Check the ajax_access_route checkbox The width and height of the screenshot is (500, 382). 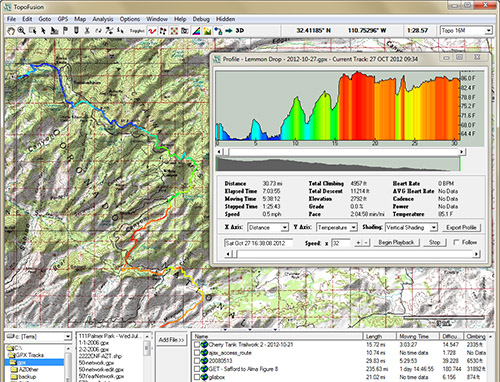pyautogui.click(x=197, y=353)
